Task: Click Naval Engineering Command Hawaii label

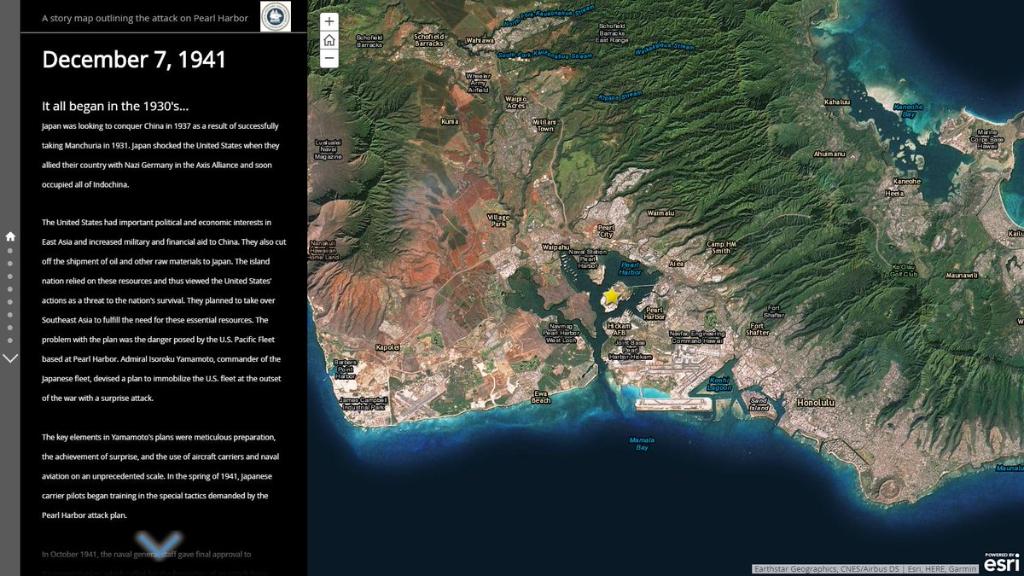Action: tap(696, 337)
